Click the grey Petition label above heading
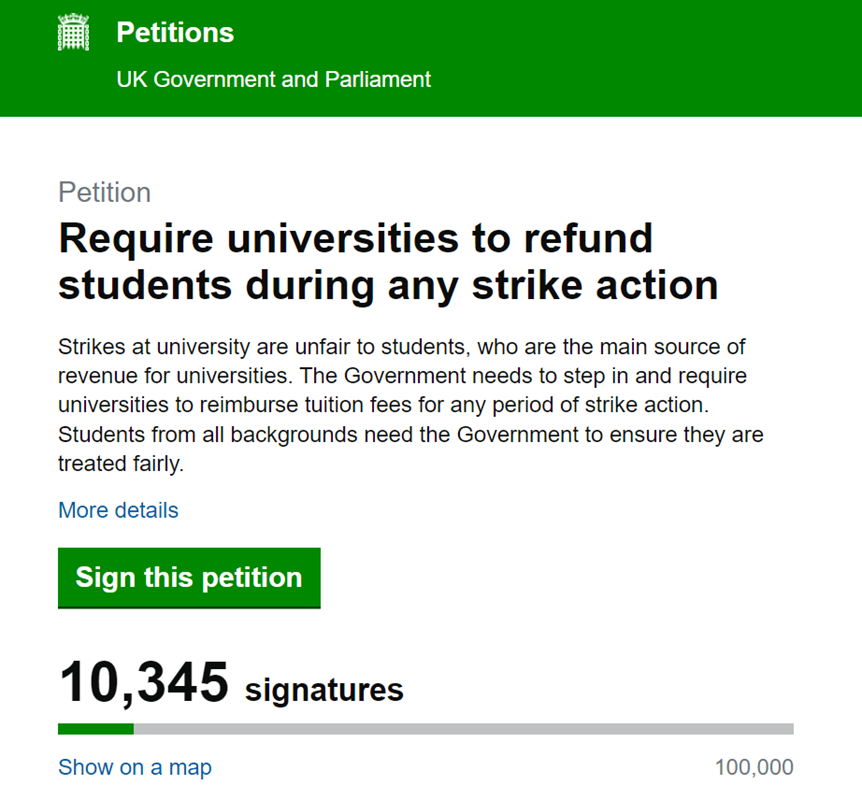Screen dimensions: 862x800 (x=104, y=192)
